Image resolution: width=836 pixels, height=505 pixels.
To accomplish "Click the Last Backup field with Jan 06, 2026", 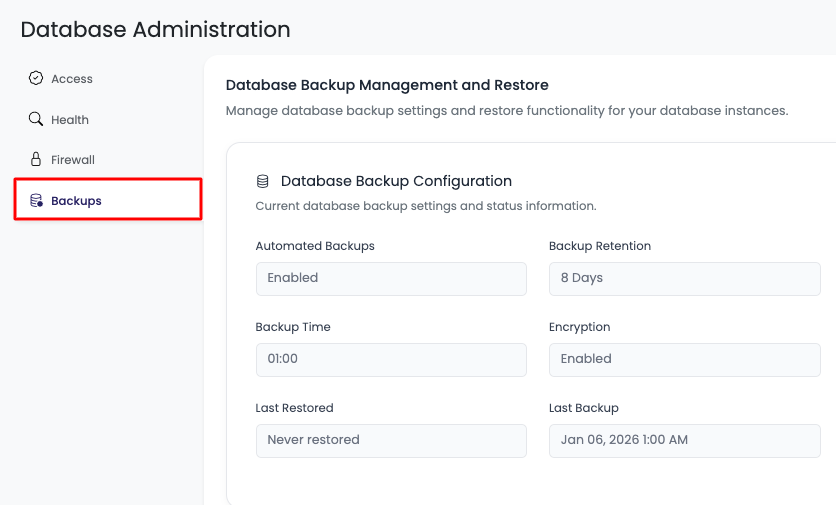I will pos(685,440).
